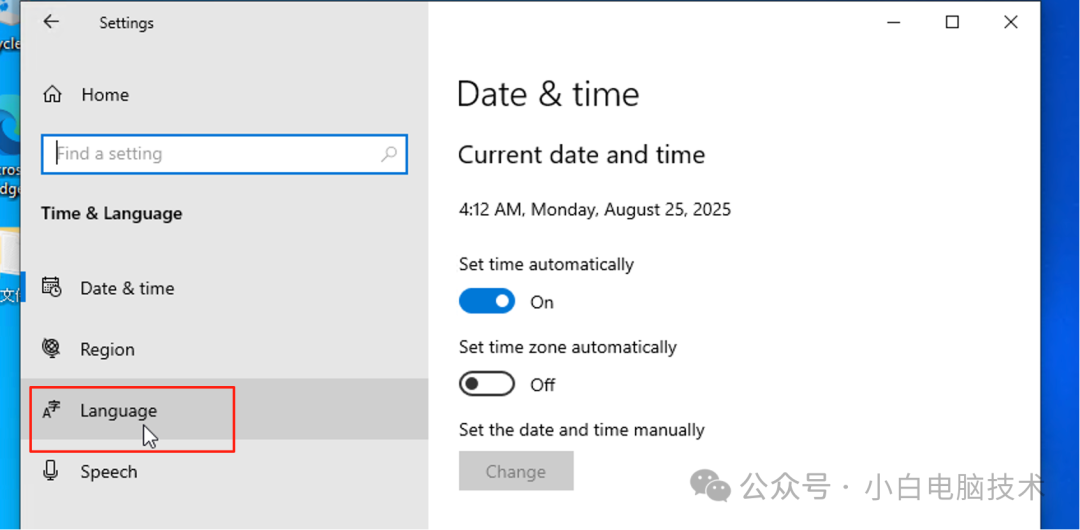Open the Speech settings page
The image size is (1080, 530).
[x=225, y=471]
